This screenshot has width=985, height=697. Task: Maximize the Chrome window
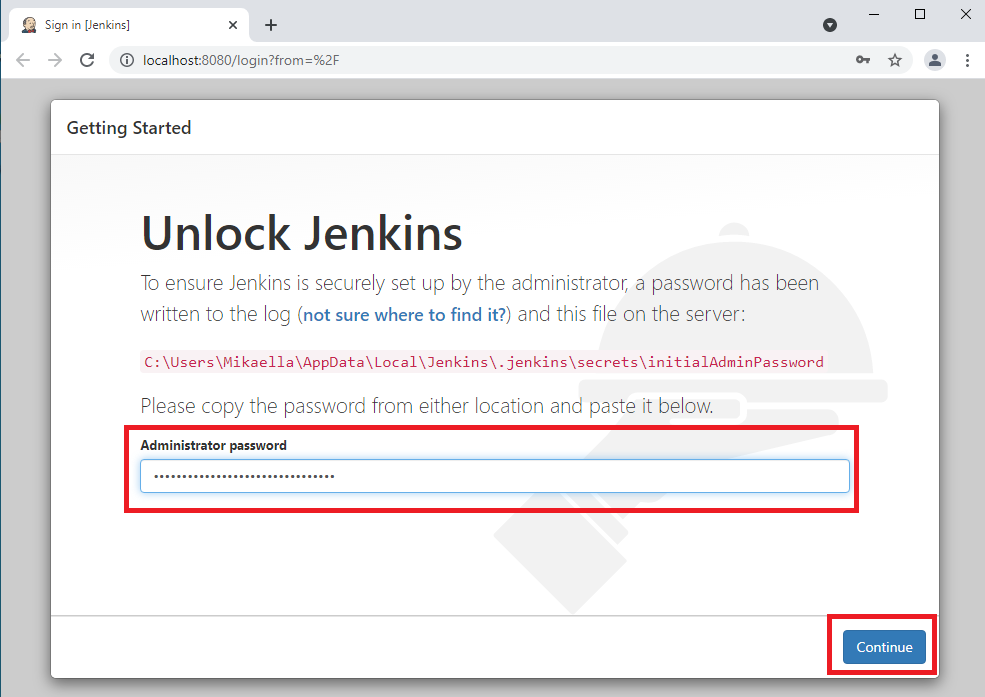coord(920,14)
